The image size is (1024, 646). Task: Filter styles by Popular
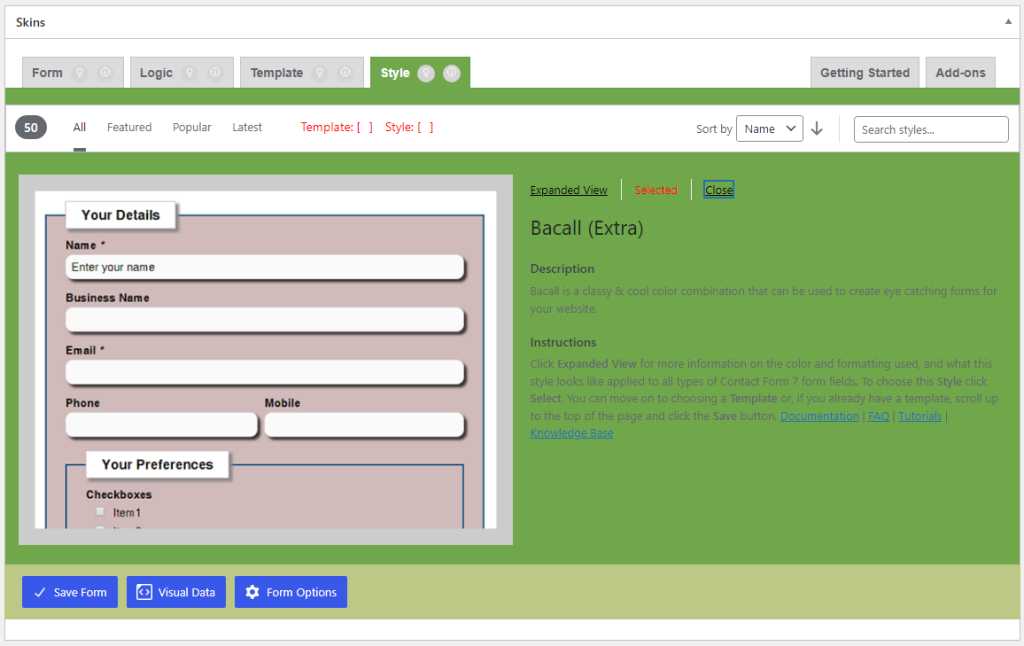[x=192, y=128]
